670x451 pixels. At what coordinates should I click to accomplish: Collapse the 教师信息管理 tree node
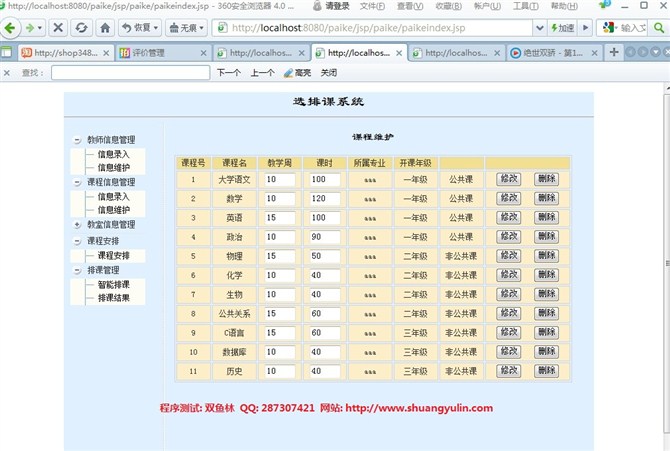pyautogui.click(x=77, y=140)
